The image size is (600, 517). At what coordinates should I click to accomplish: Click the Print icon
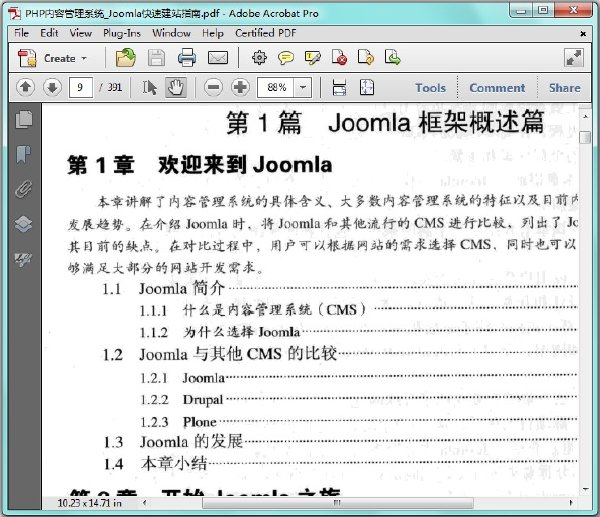[x=187, y=58]
